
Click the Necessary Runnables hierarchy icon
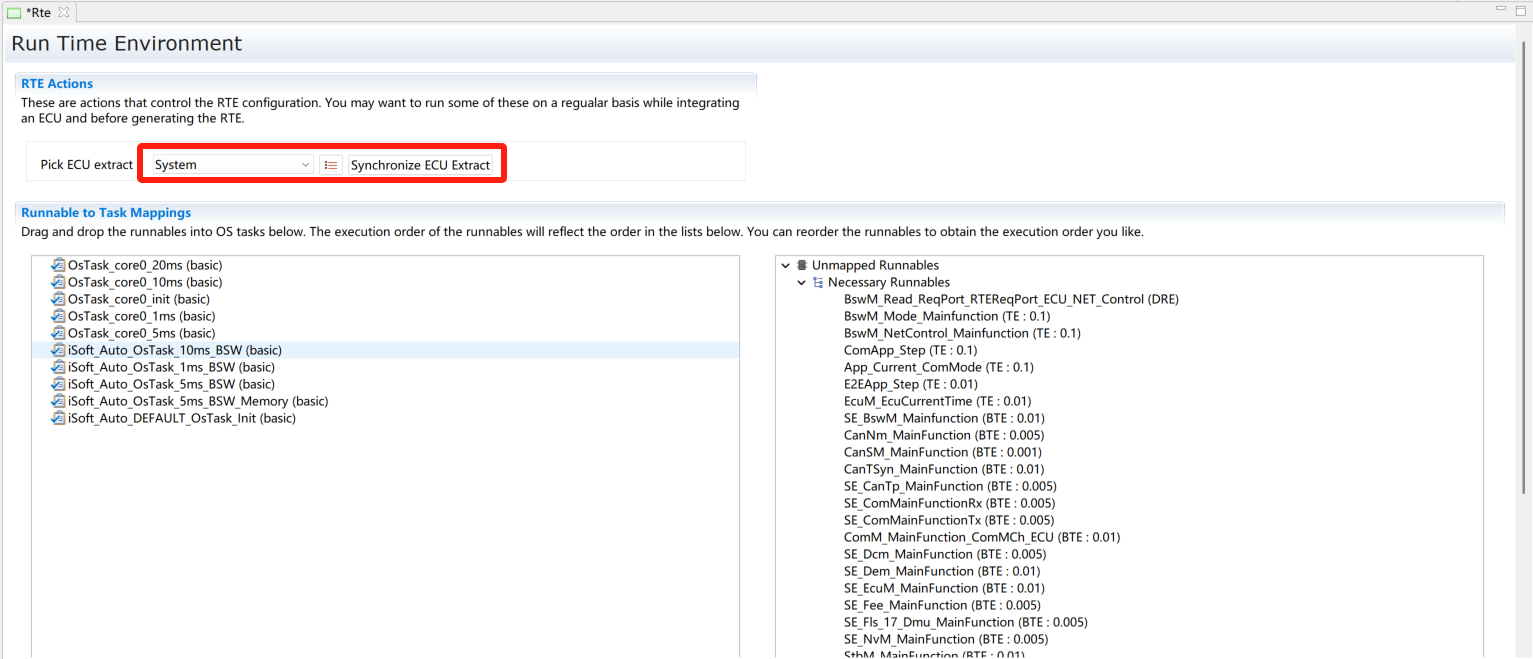point(818,282)
